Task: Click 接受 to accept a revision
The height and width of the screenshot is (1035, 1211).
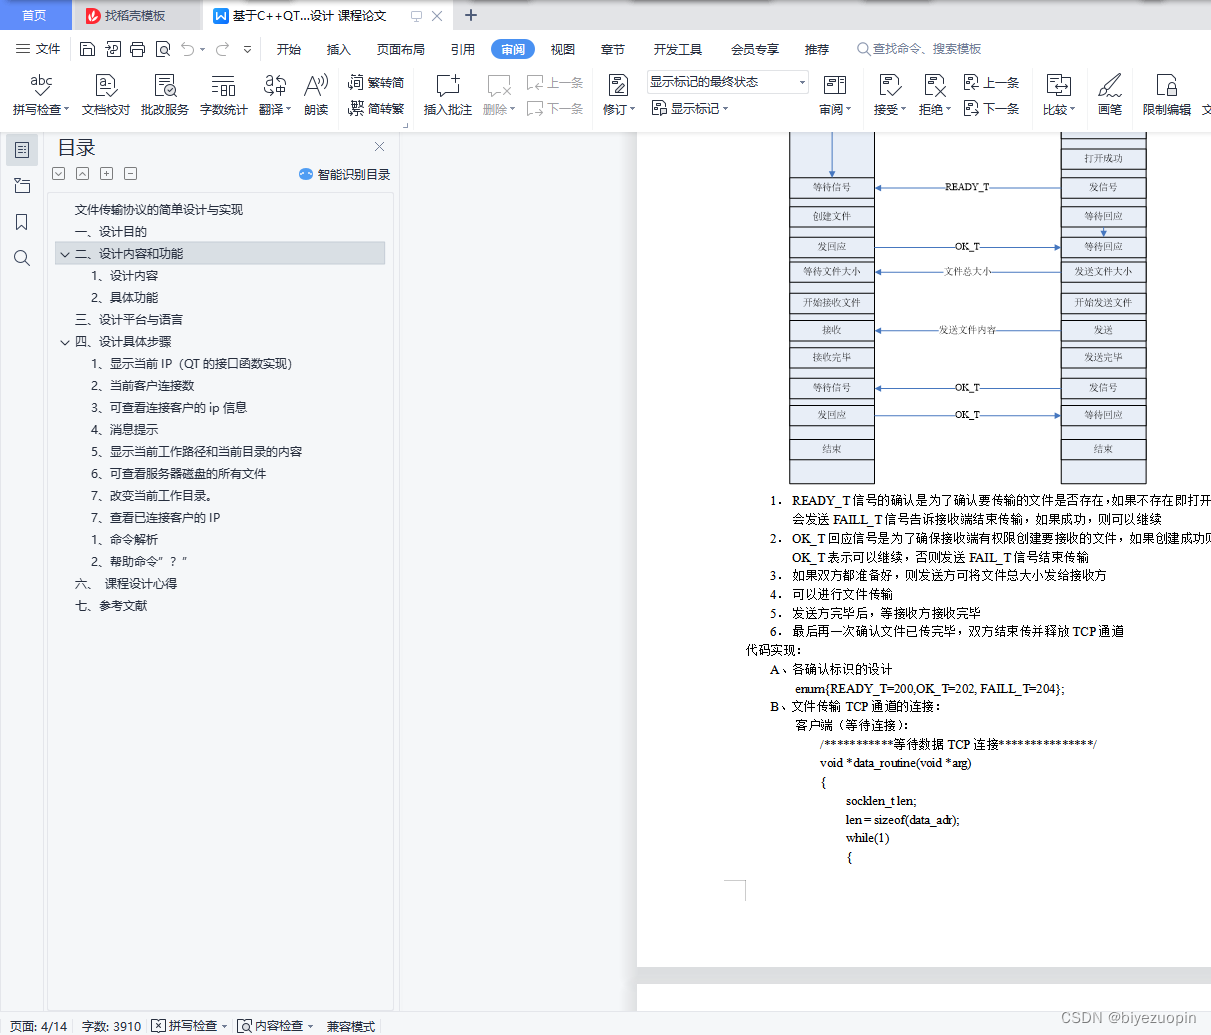Action: 885,95
